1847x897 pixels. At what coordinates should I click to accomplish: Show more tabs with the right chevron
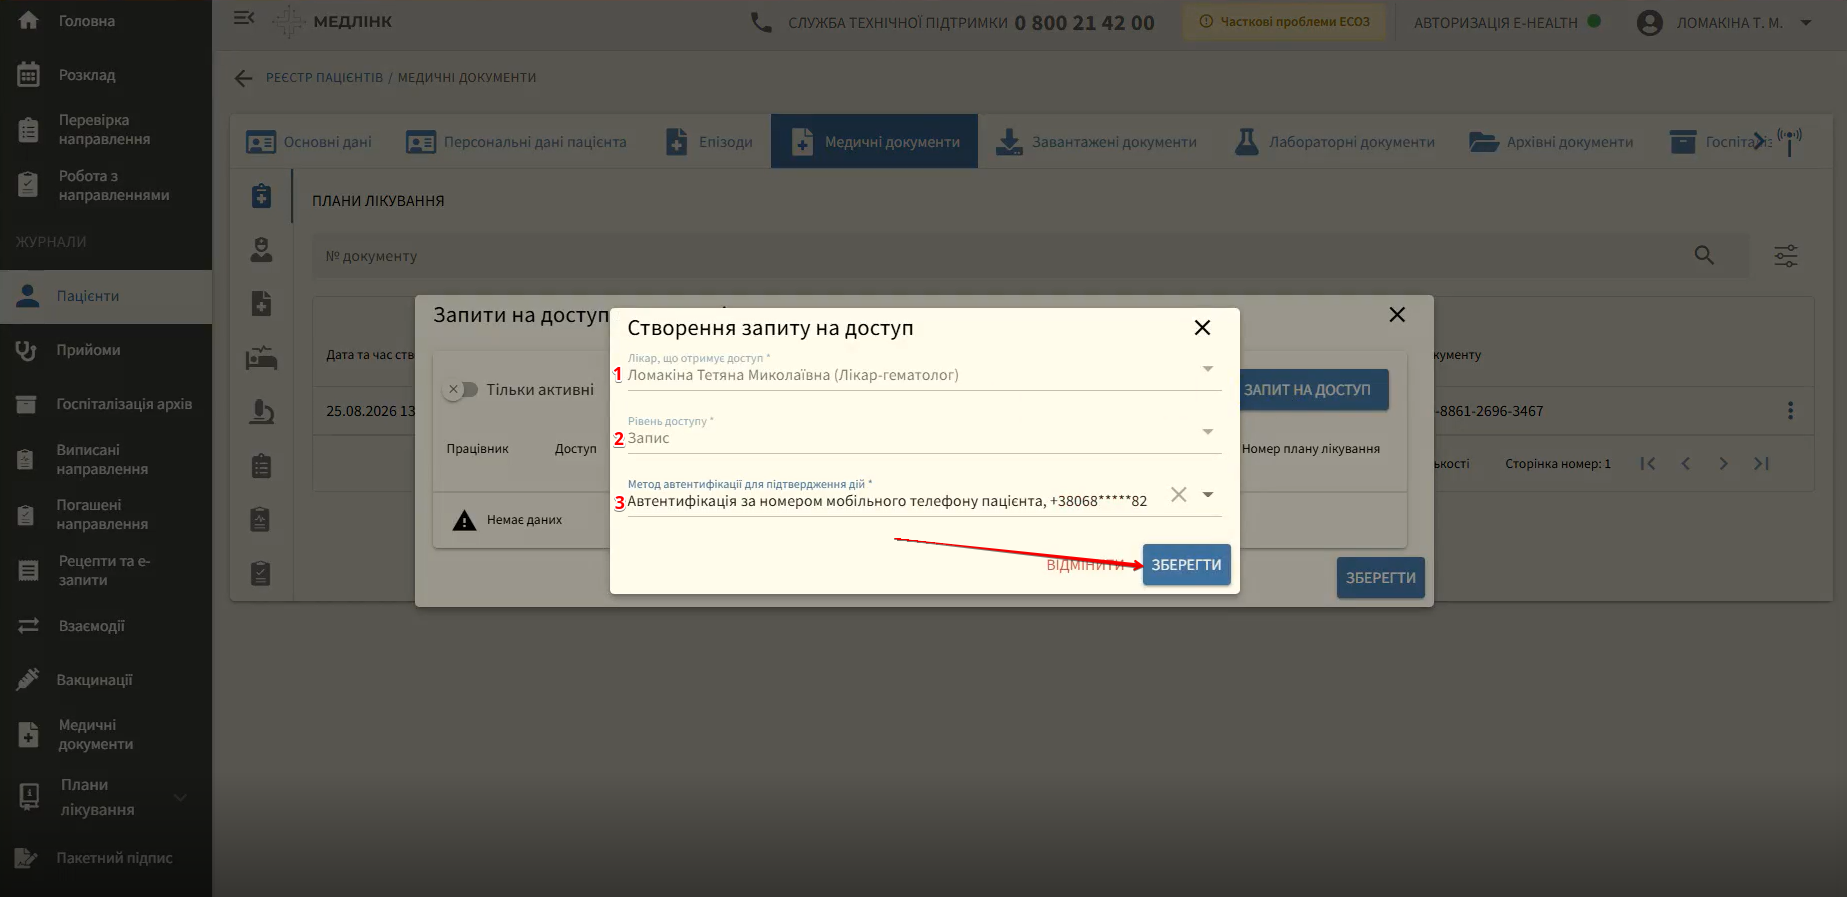(x=1760, y=141)
